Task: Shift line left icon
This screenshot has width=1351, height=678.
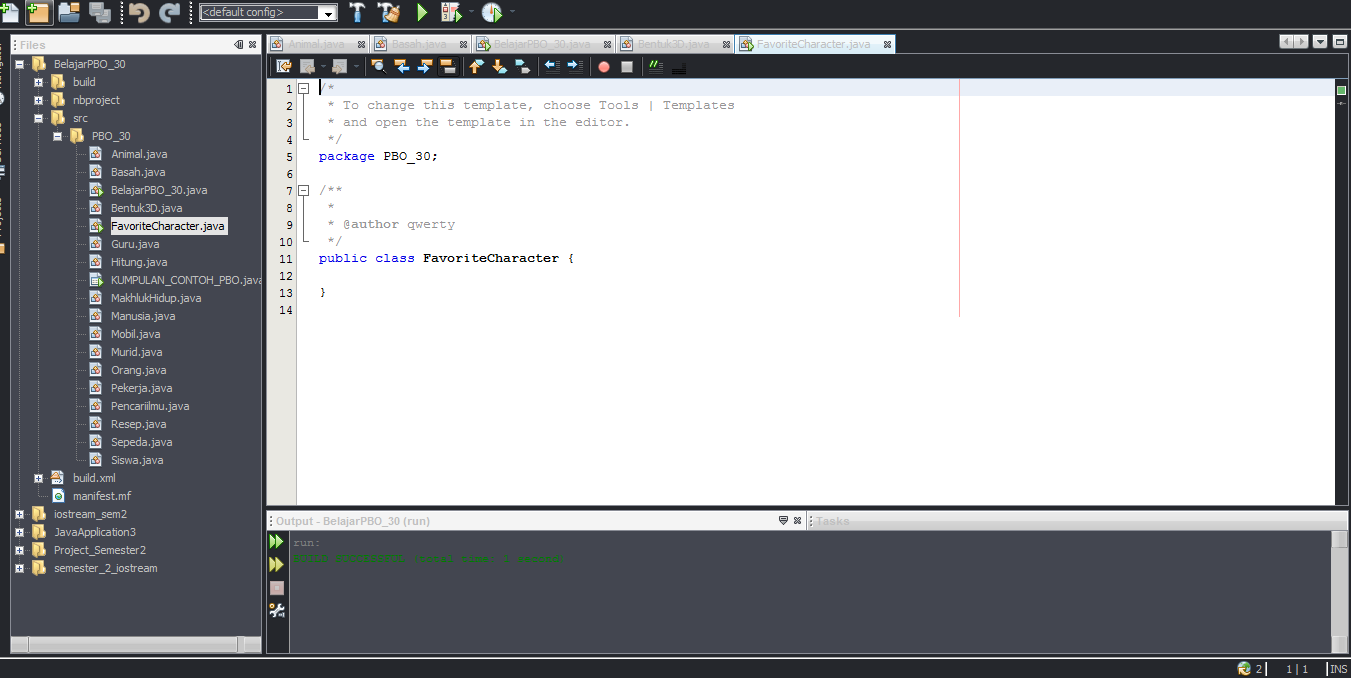Action: [x=552, y=66]
